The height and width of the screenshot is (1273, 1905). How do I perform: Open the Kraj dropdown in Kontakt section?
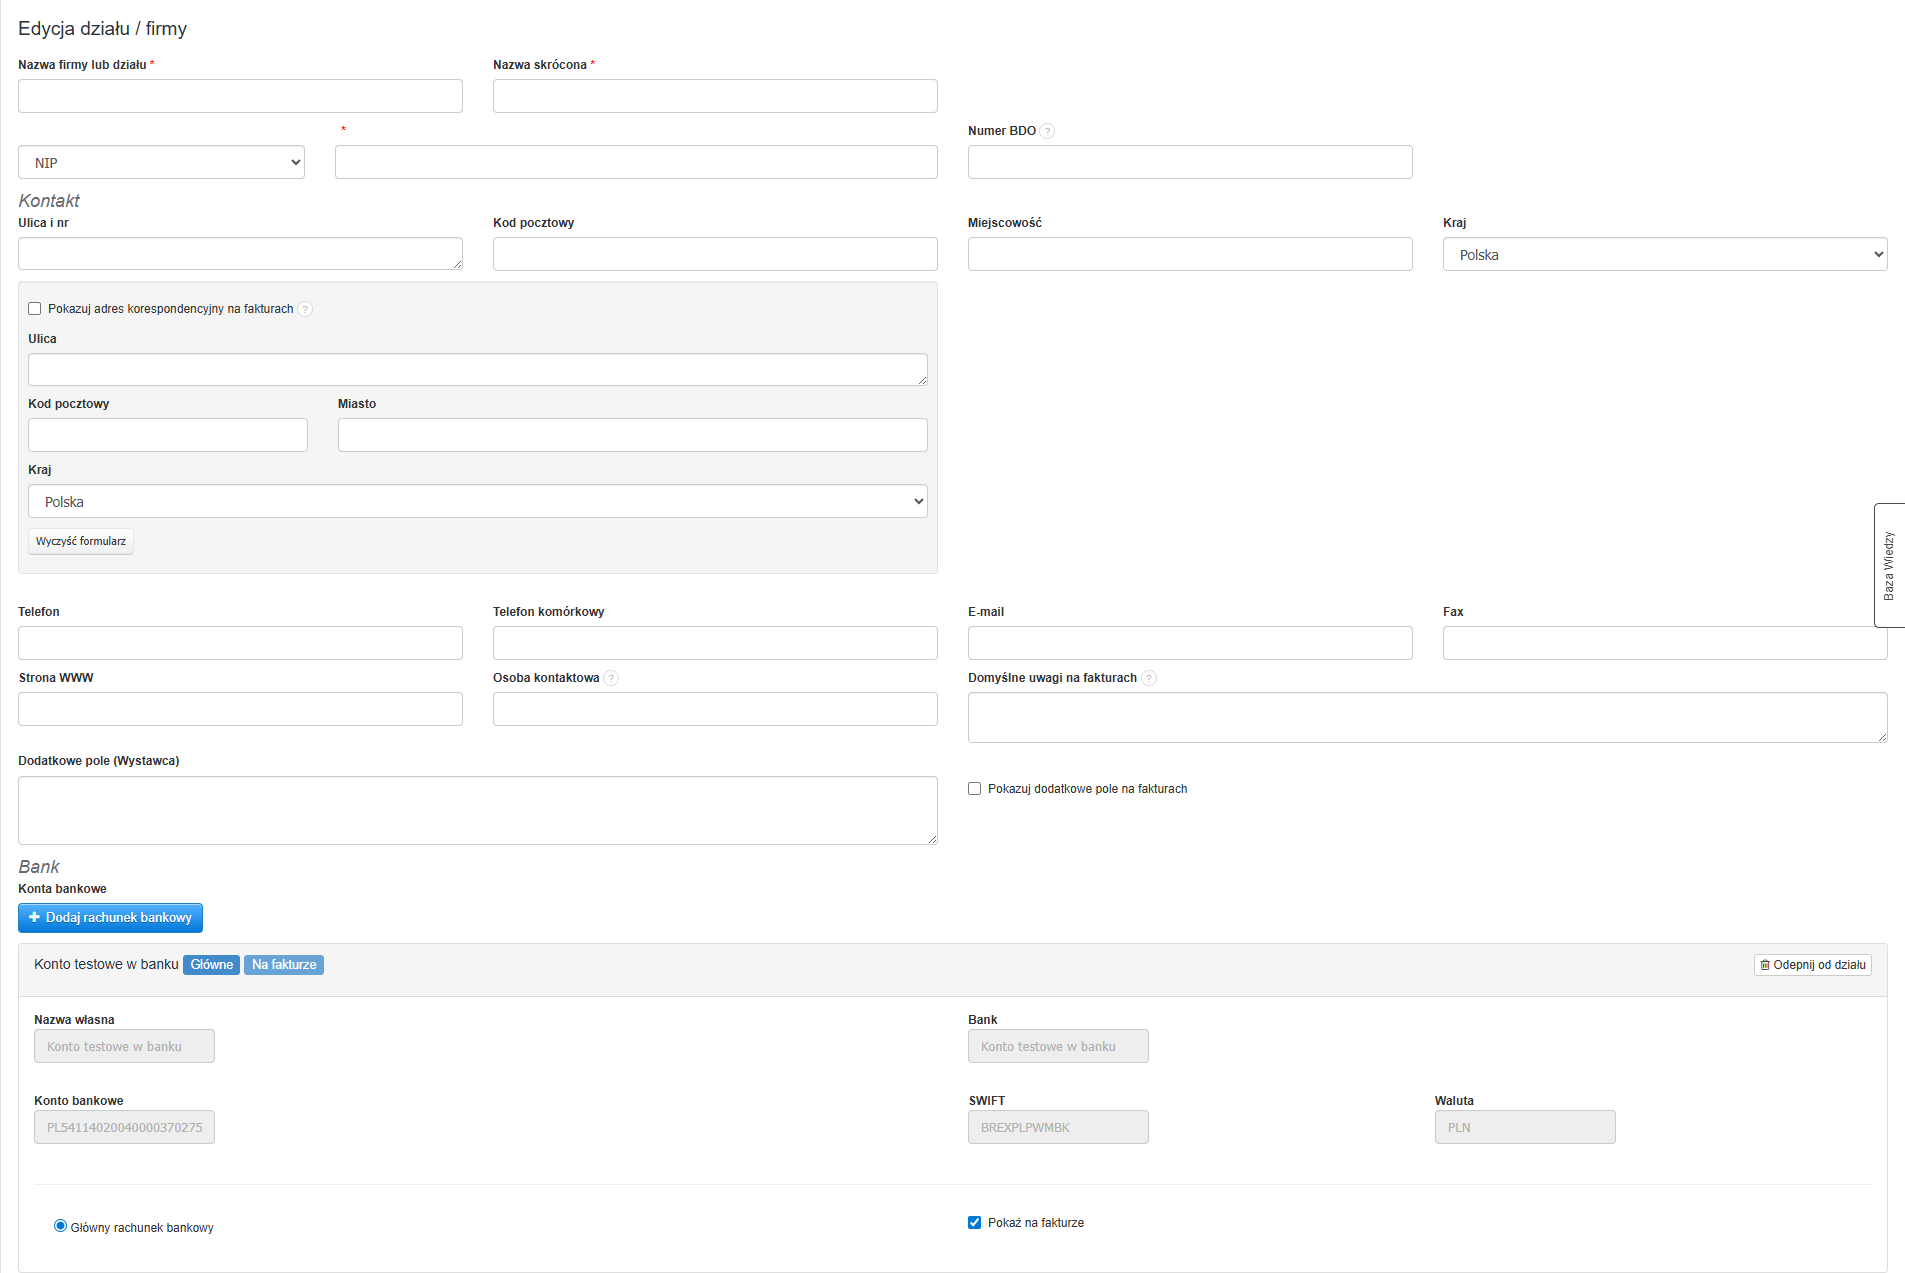pos(1664,255)
